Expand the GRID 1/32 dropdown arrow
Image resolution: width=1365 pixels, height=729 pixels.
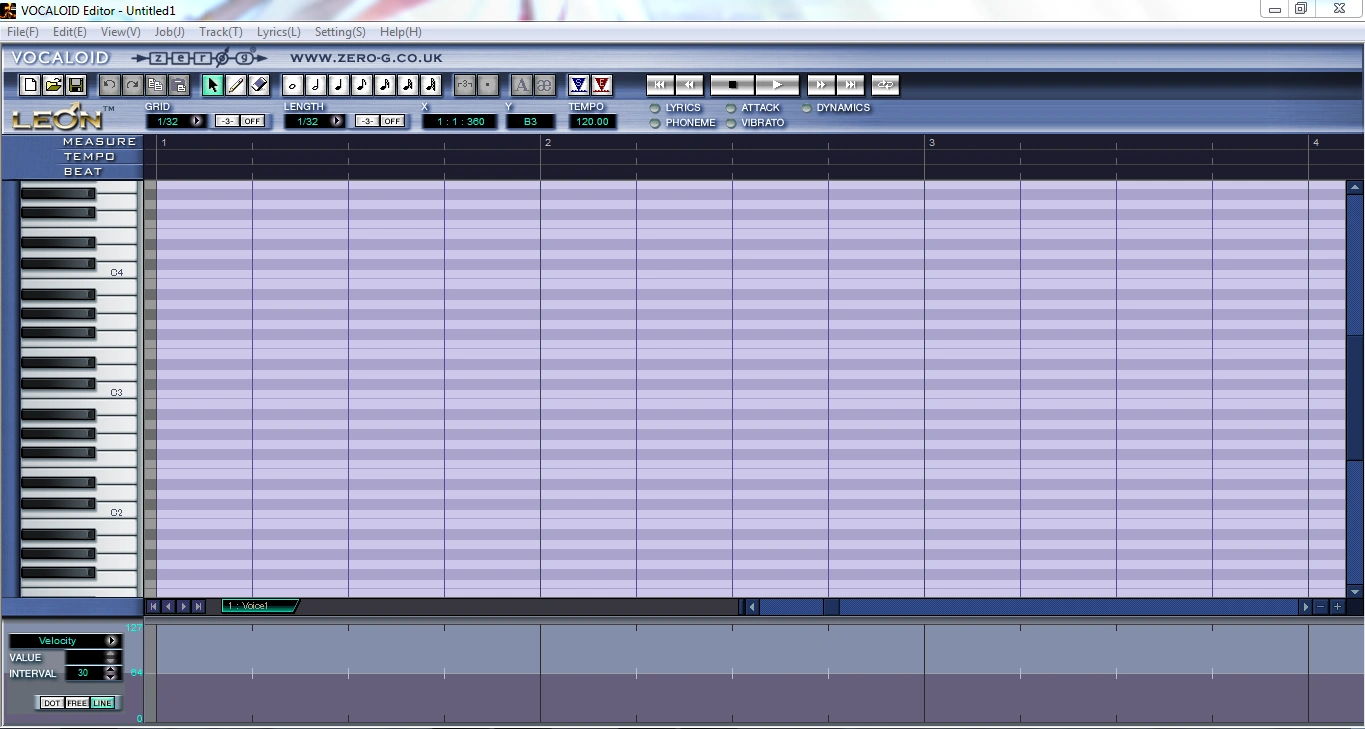196,121
